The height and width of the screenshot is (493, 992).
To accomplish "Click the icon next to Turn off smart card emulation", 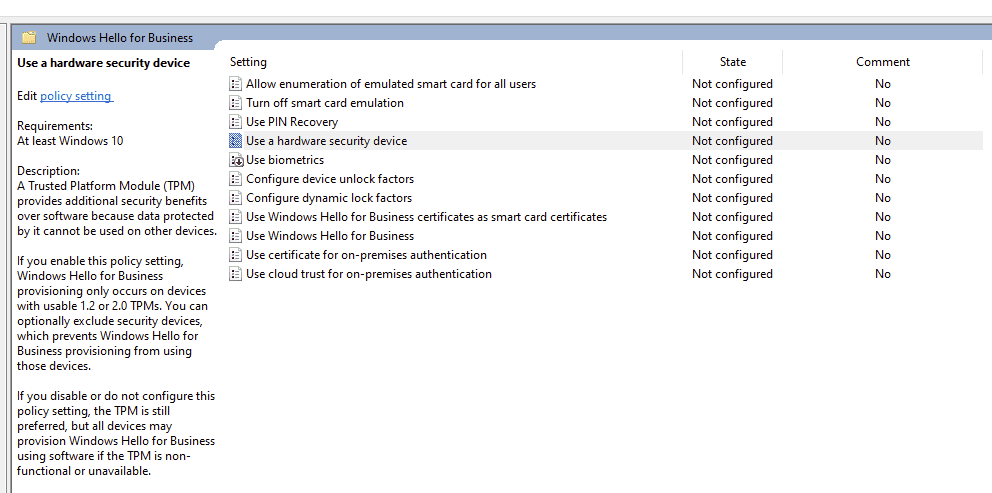I will [x=236, y=103].
